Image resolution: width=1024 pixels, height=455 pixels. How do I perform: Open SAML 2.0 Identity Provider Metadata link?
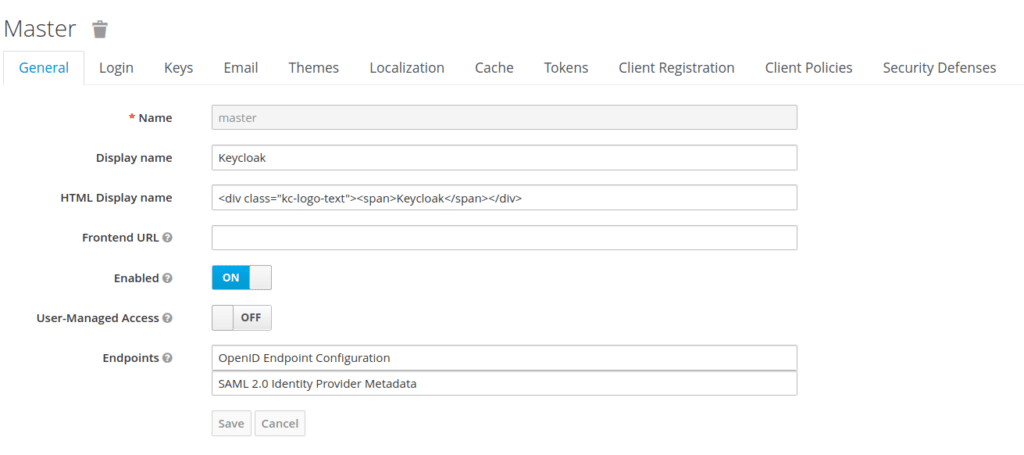[504, 384]
